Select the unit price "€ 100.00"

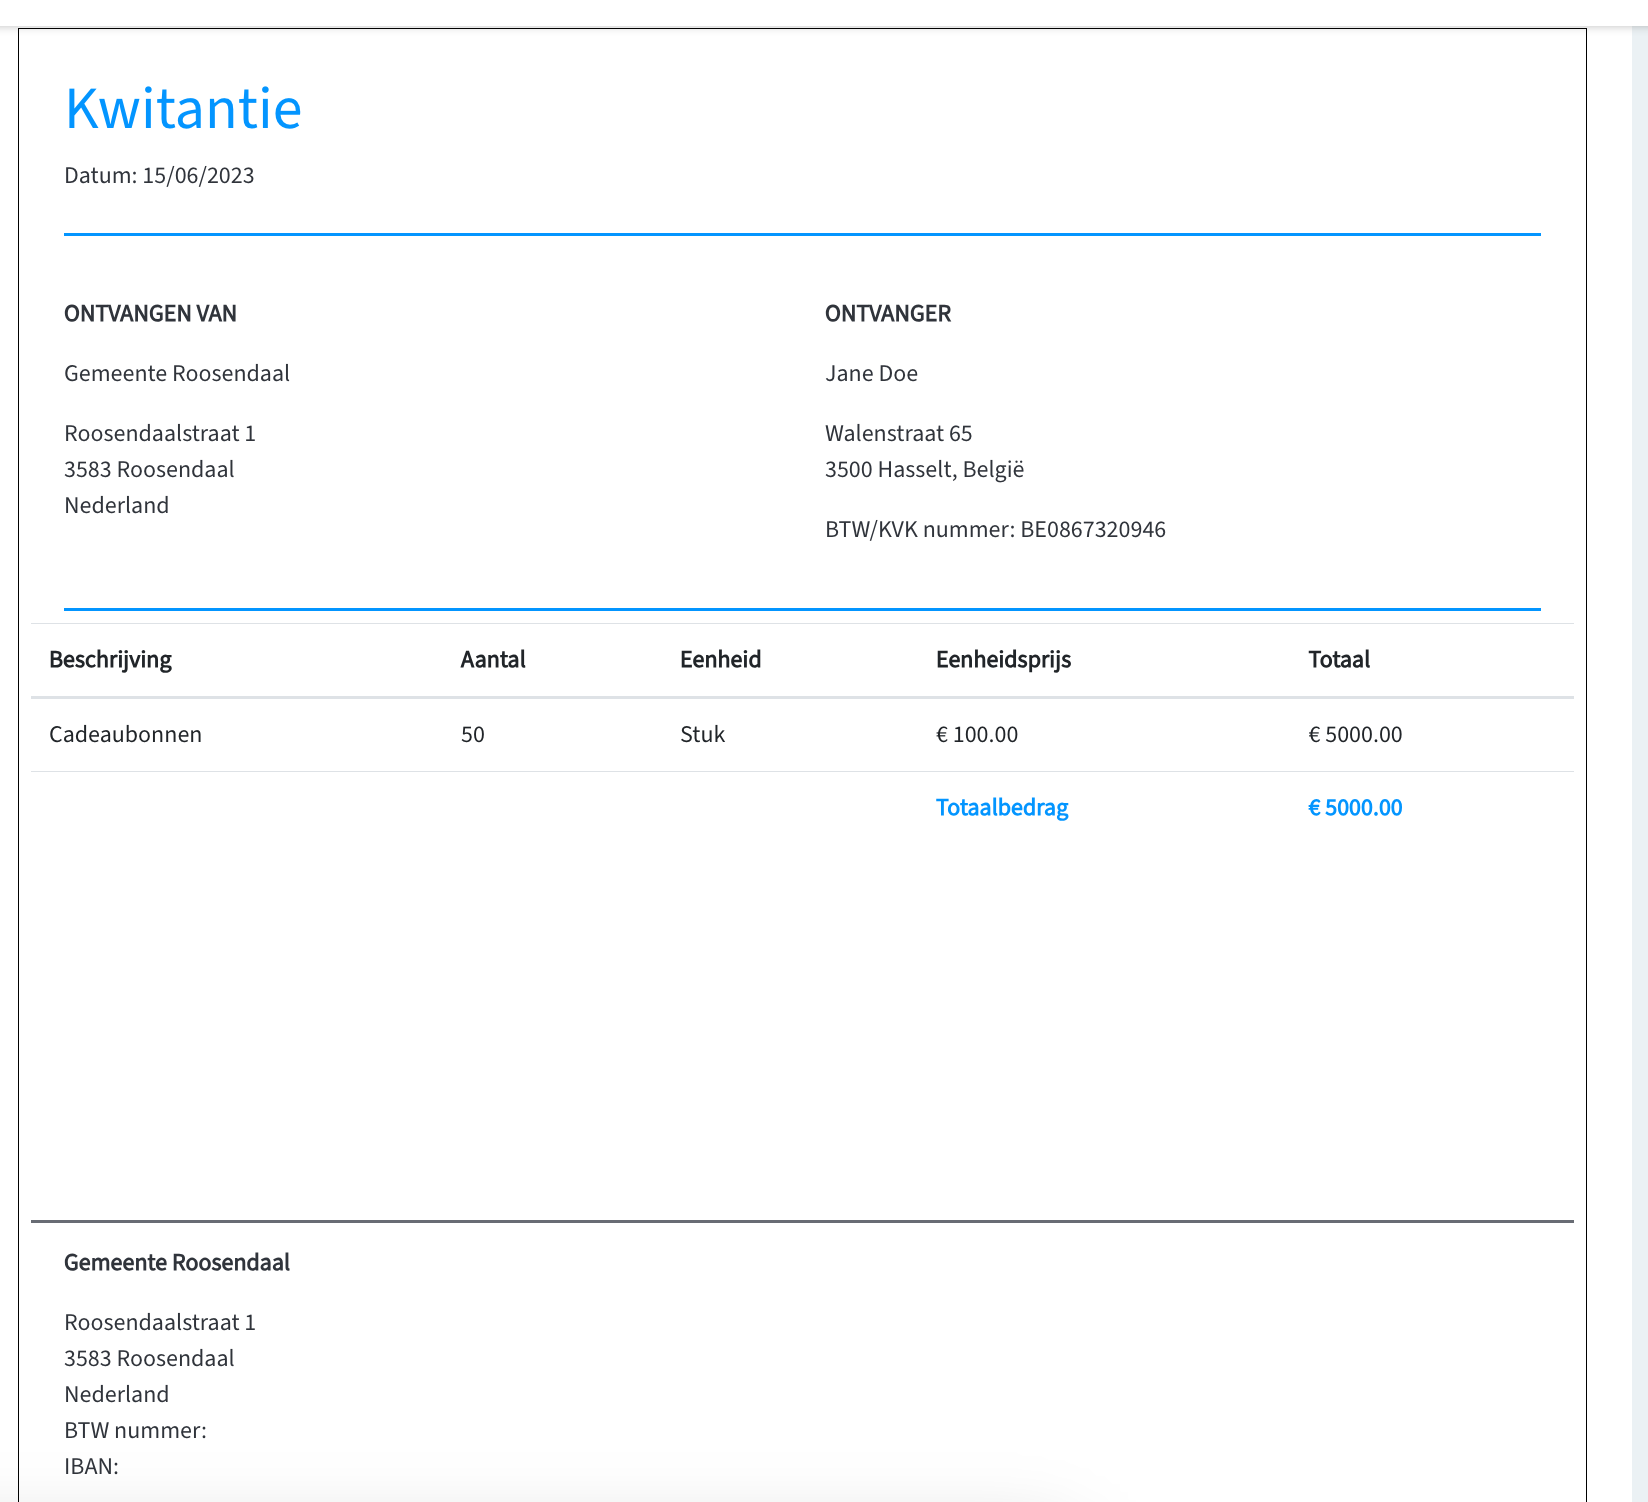click(977, 735)
